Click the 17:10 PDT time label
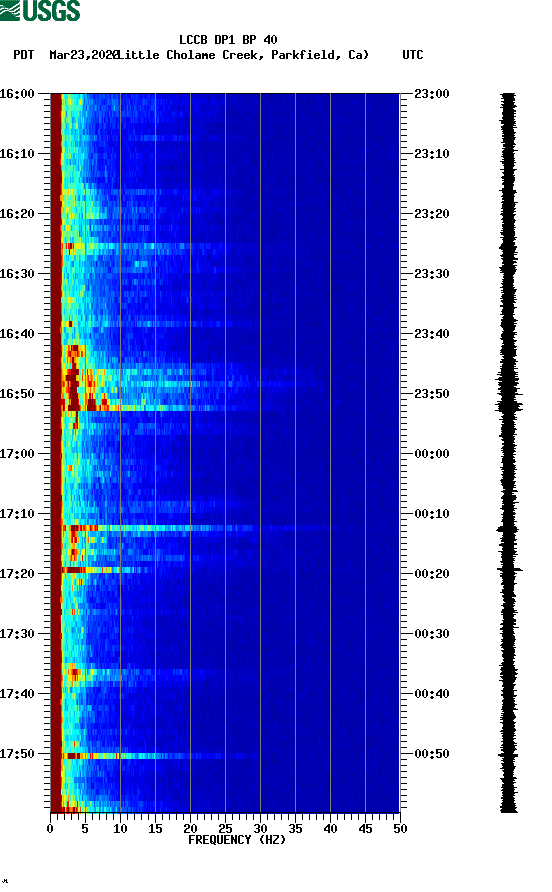Image resolution: width=552 pixels, height=892 pixels. click(17, 514)
